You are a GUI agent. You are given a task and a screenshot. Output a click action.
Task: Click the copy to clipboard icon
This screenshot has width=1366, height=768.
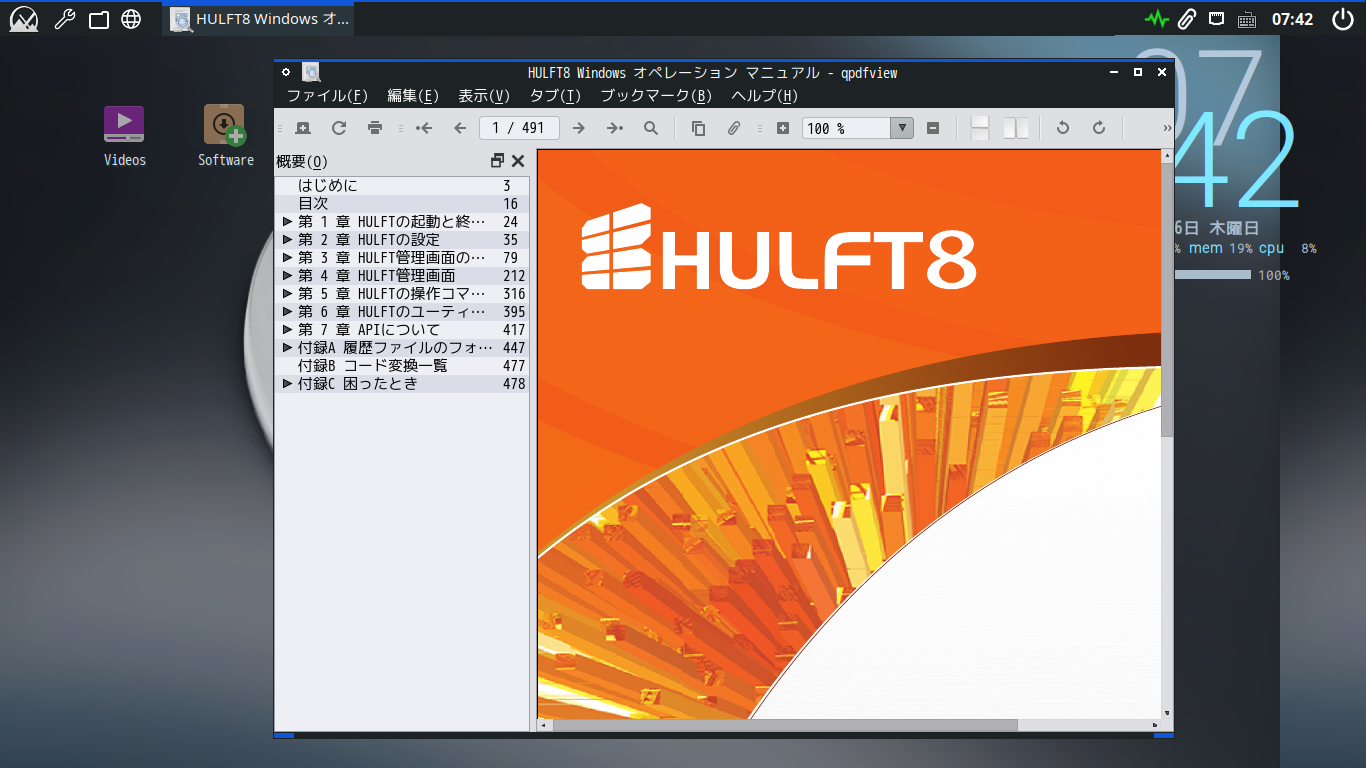pyautogui.click(x=698, y=128)
